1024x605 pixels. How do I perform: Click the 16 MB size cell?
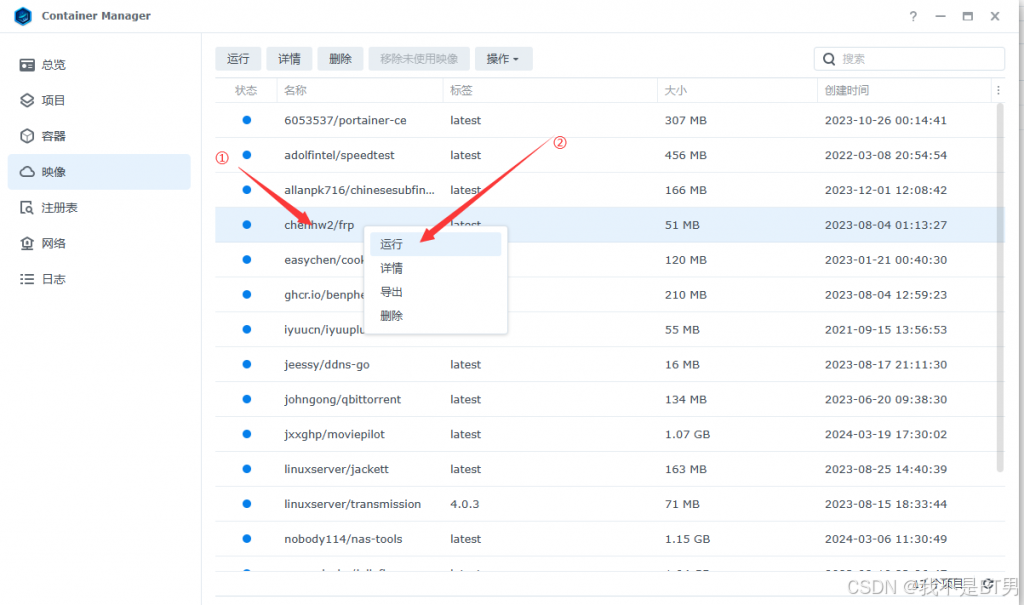[x=682, y=365]
